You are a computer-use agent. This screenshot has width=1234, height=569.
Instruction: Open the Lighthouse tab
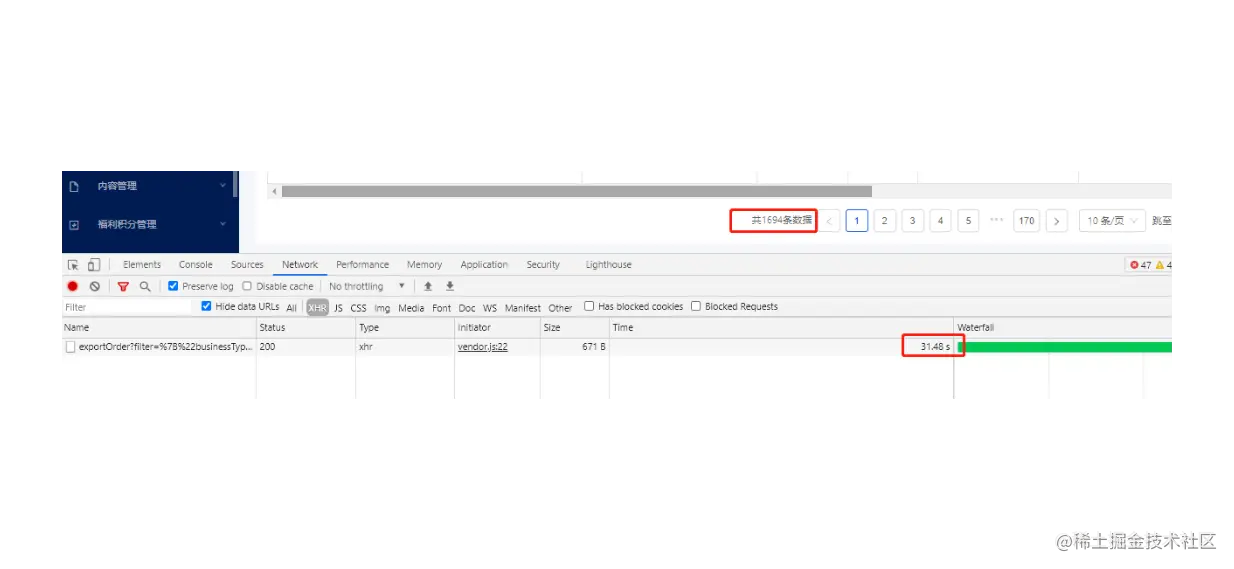(608, 265)
